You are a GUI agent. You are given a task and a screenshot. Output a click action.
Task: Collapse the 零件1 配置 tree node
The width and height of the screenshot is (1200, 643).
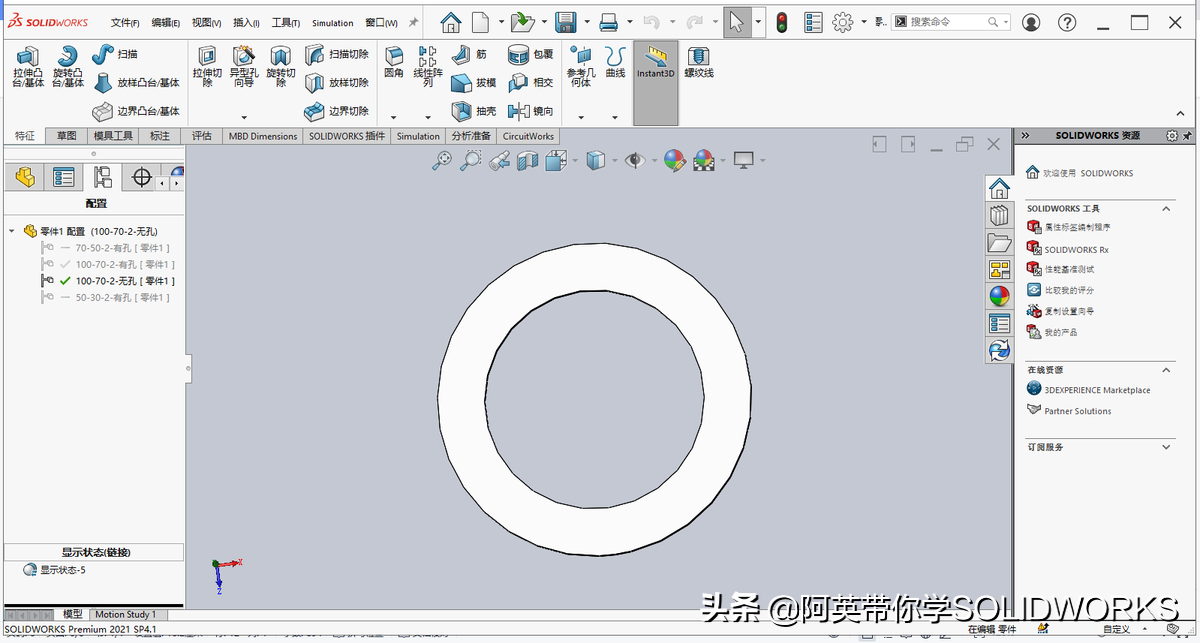12,231
